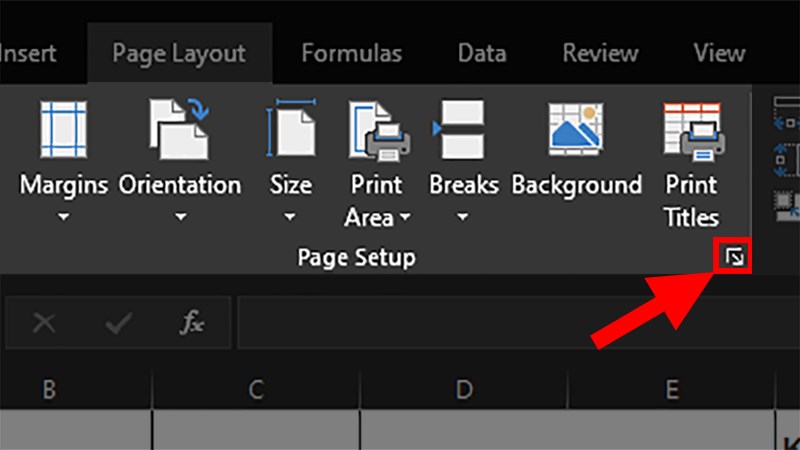This screenshot has height=450, width=800.
Task: Click the Orientation pages icon
Action: [x=179, y=130]
